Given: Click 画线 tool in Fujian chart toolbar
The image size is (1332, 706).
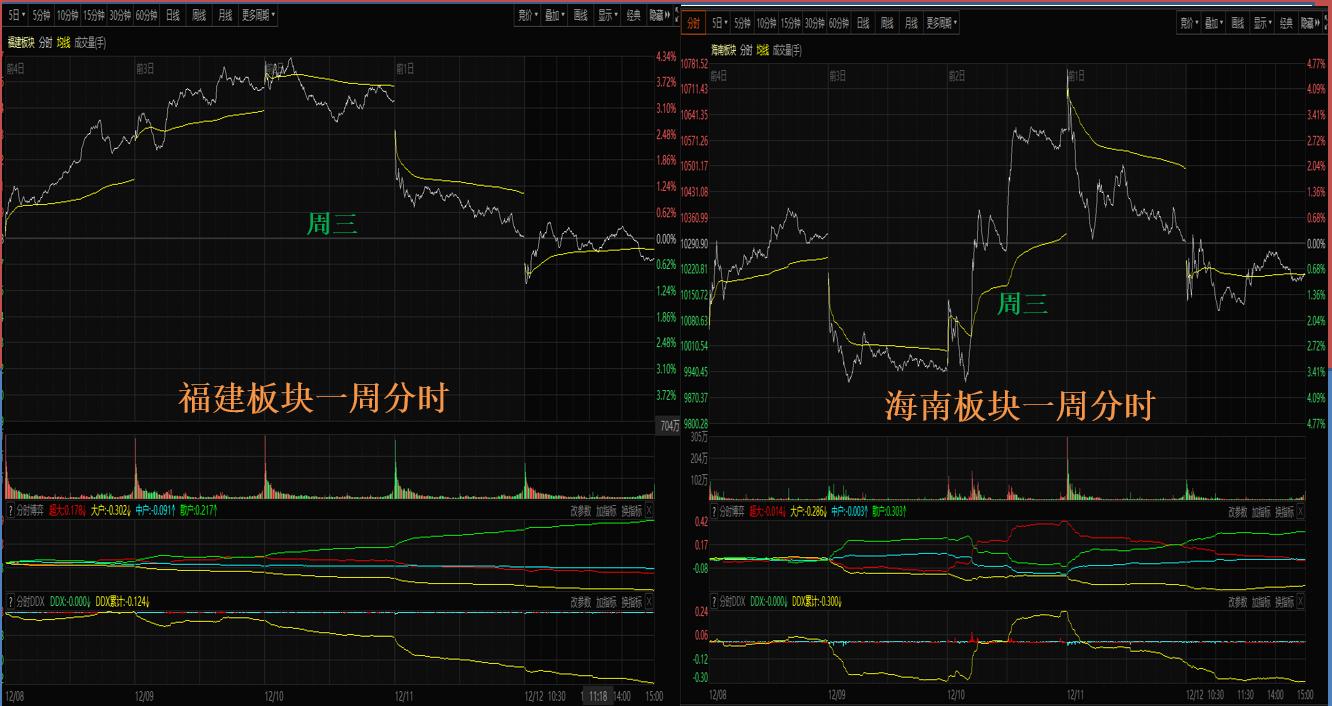Looking at the screenshot, I should 581,16.
